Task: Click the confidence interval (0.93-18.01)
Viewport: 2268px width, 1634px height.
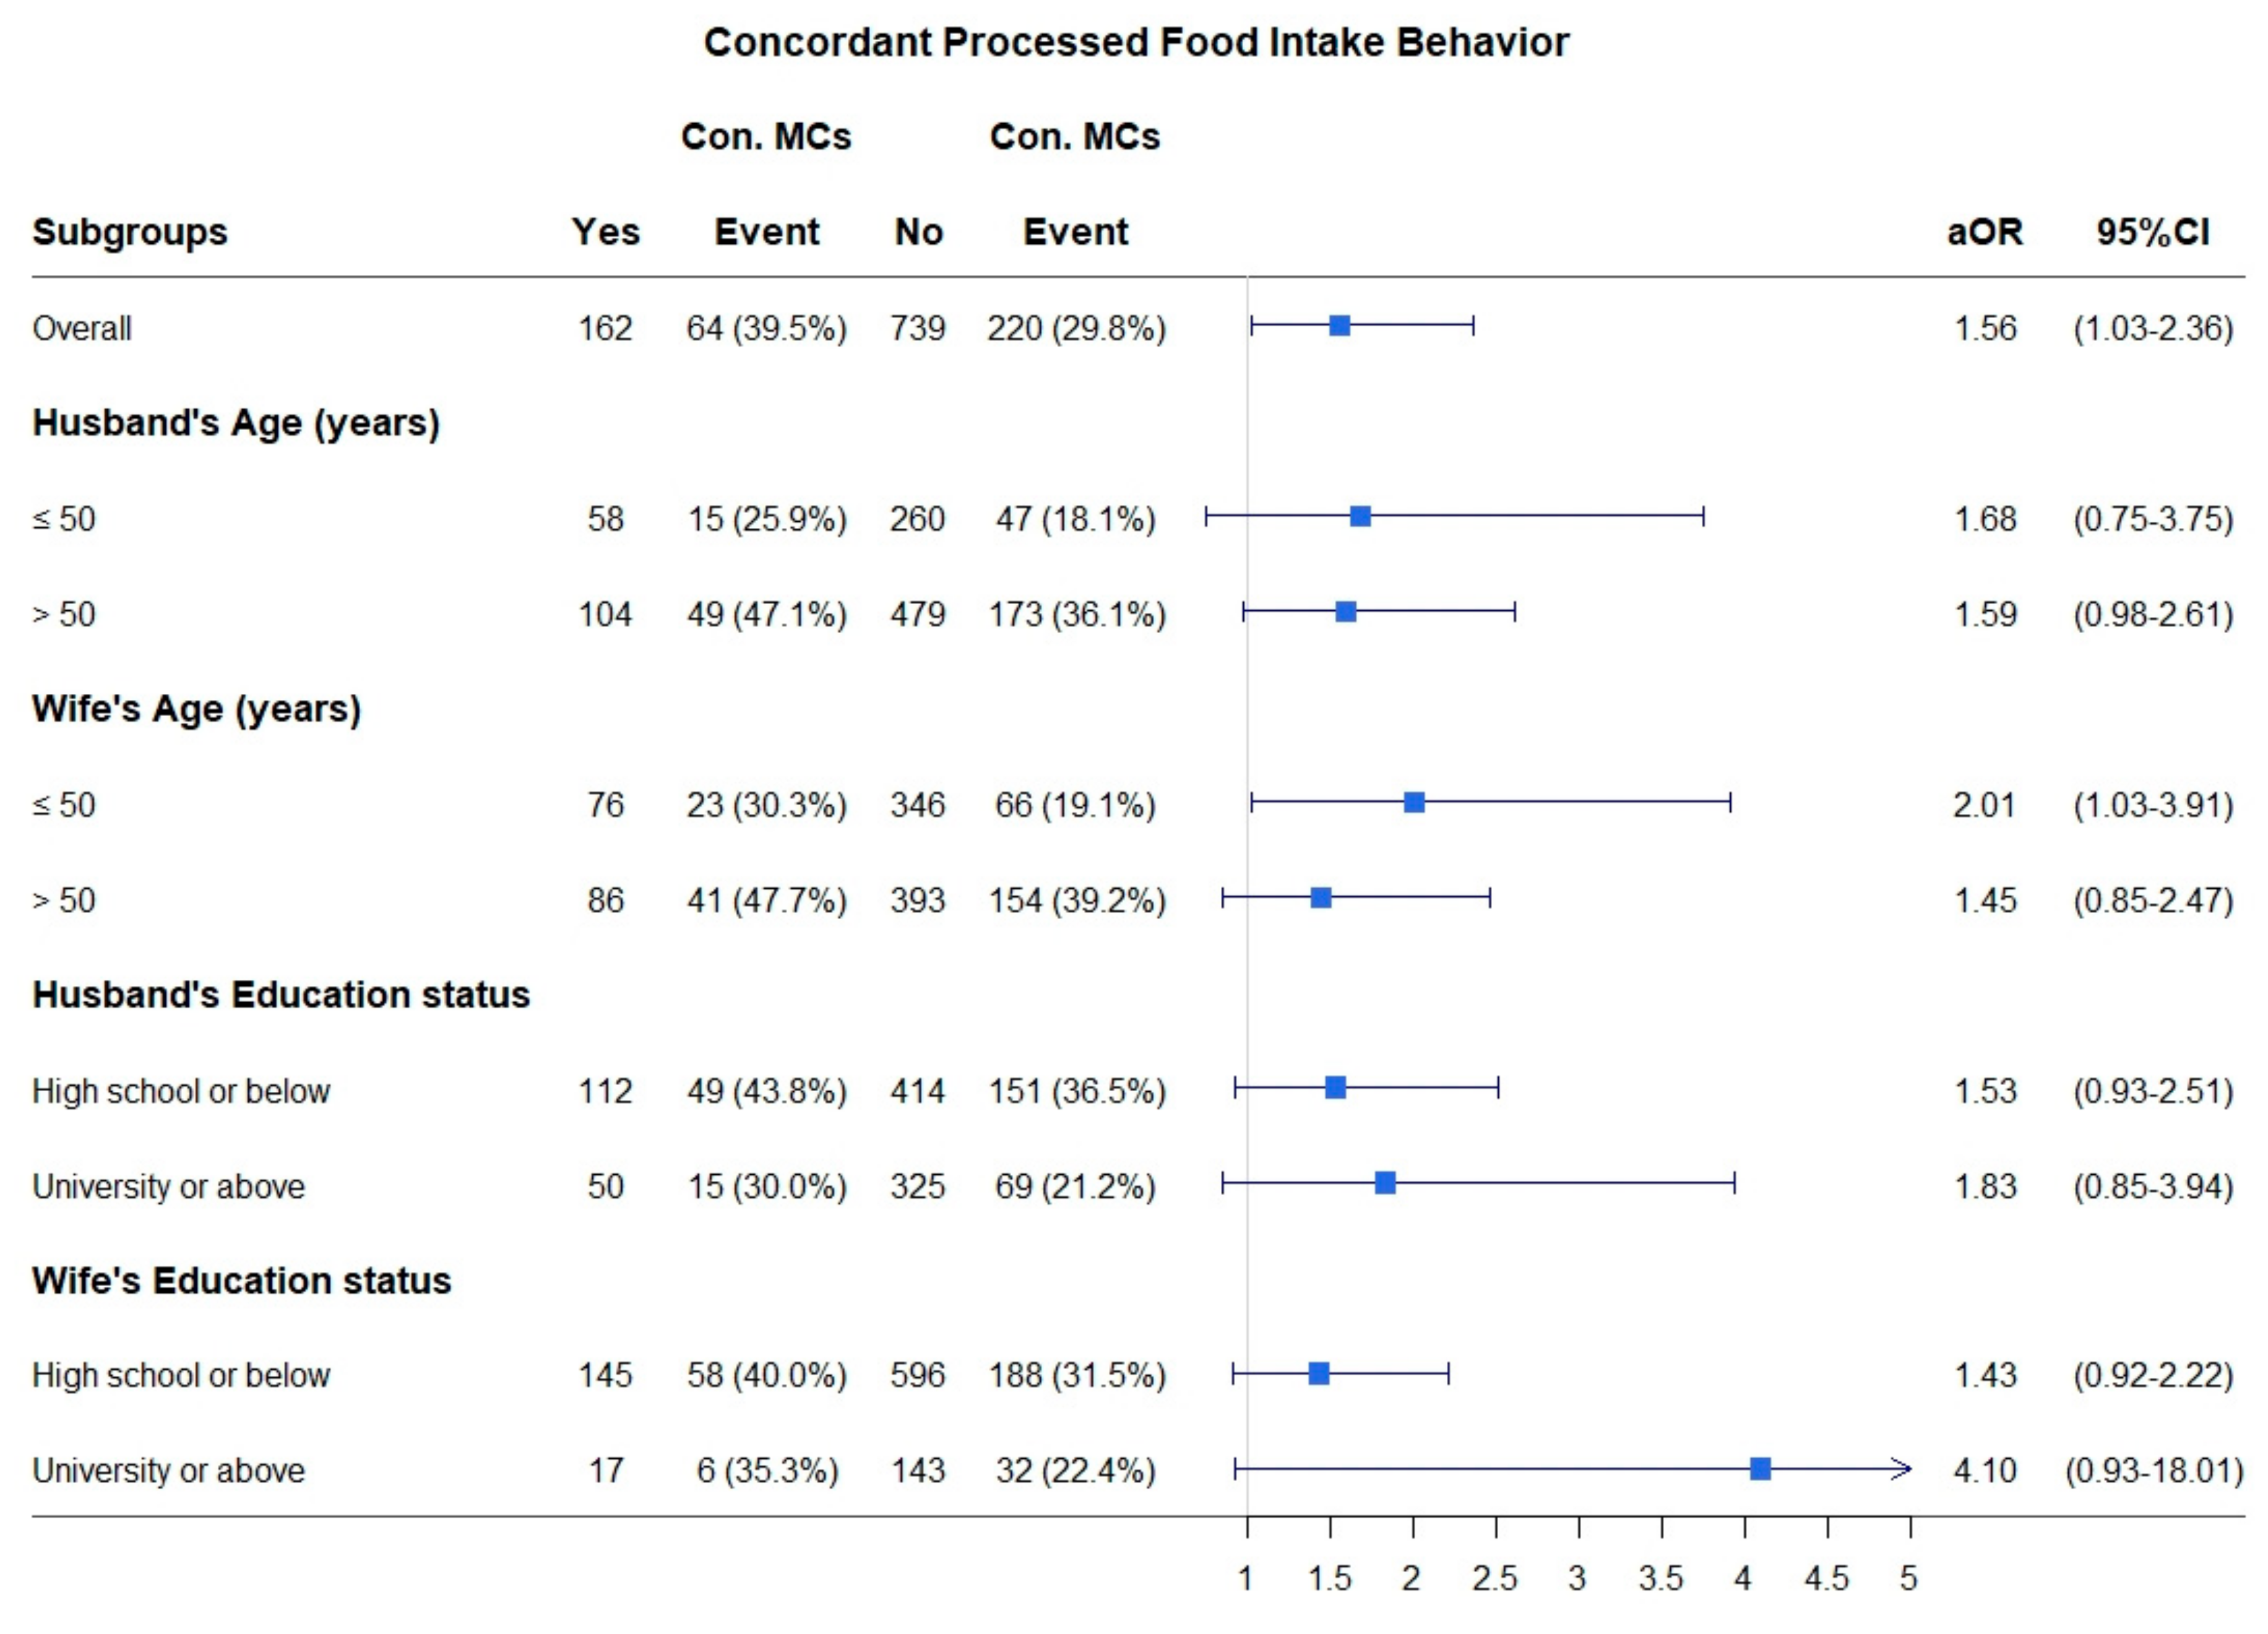Action: [2154, 1471]
